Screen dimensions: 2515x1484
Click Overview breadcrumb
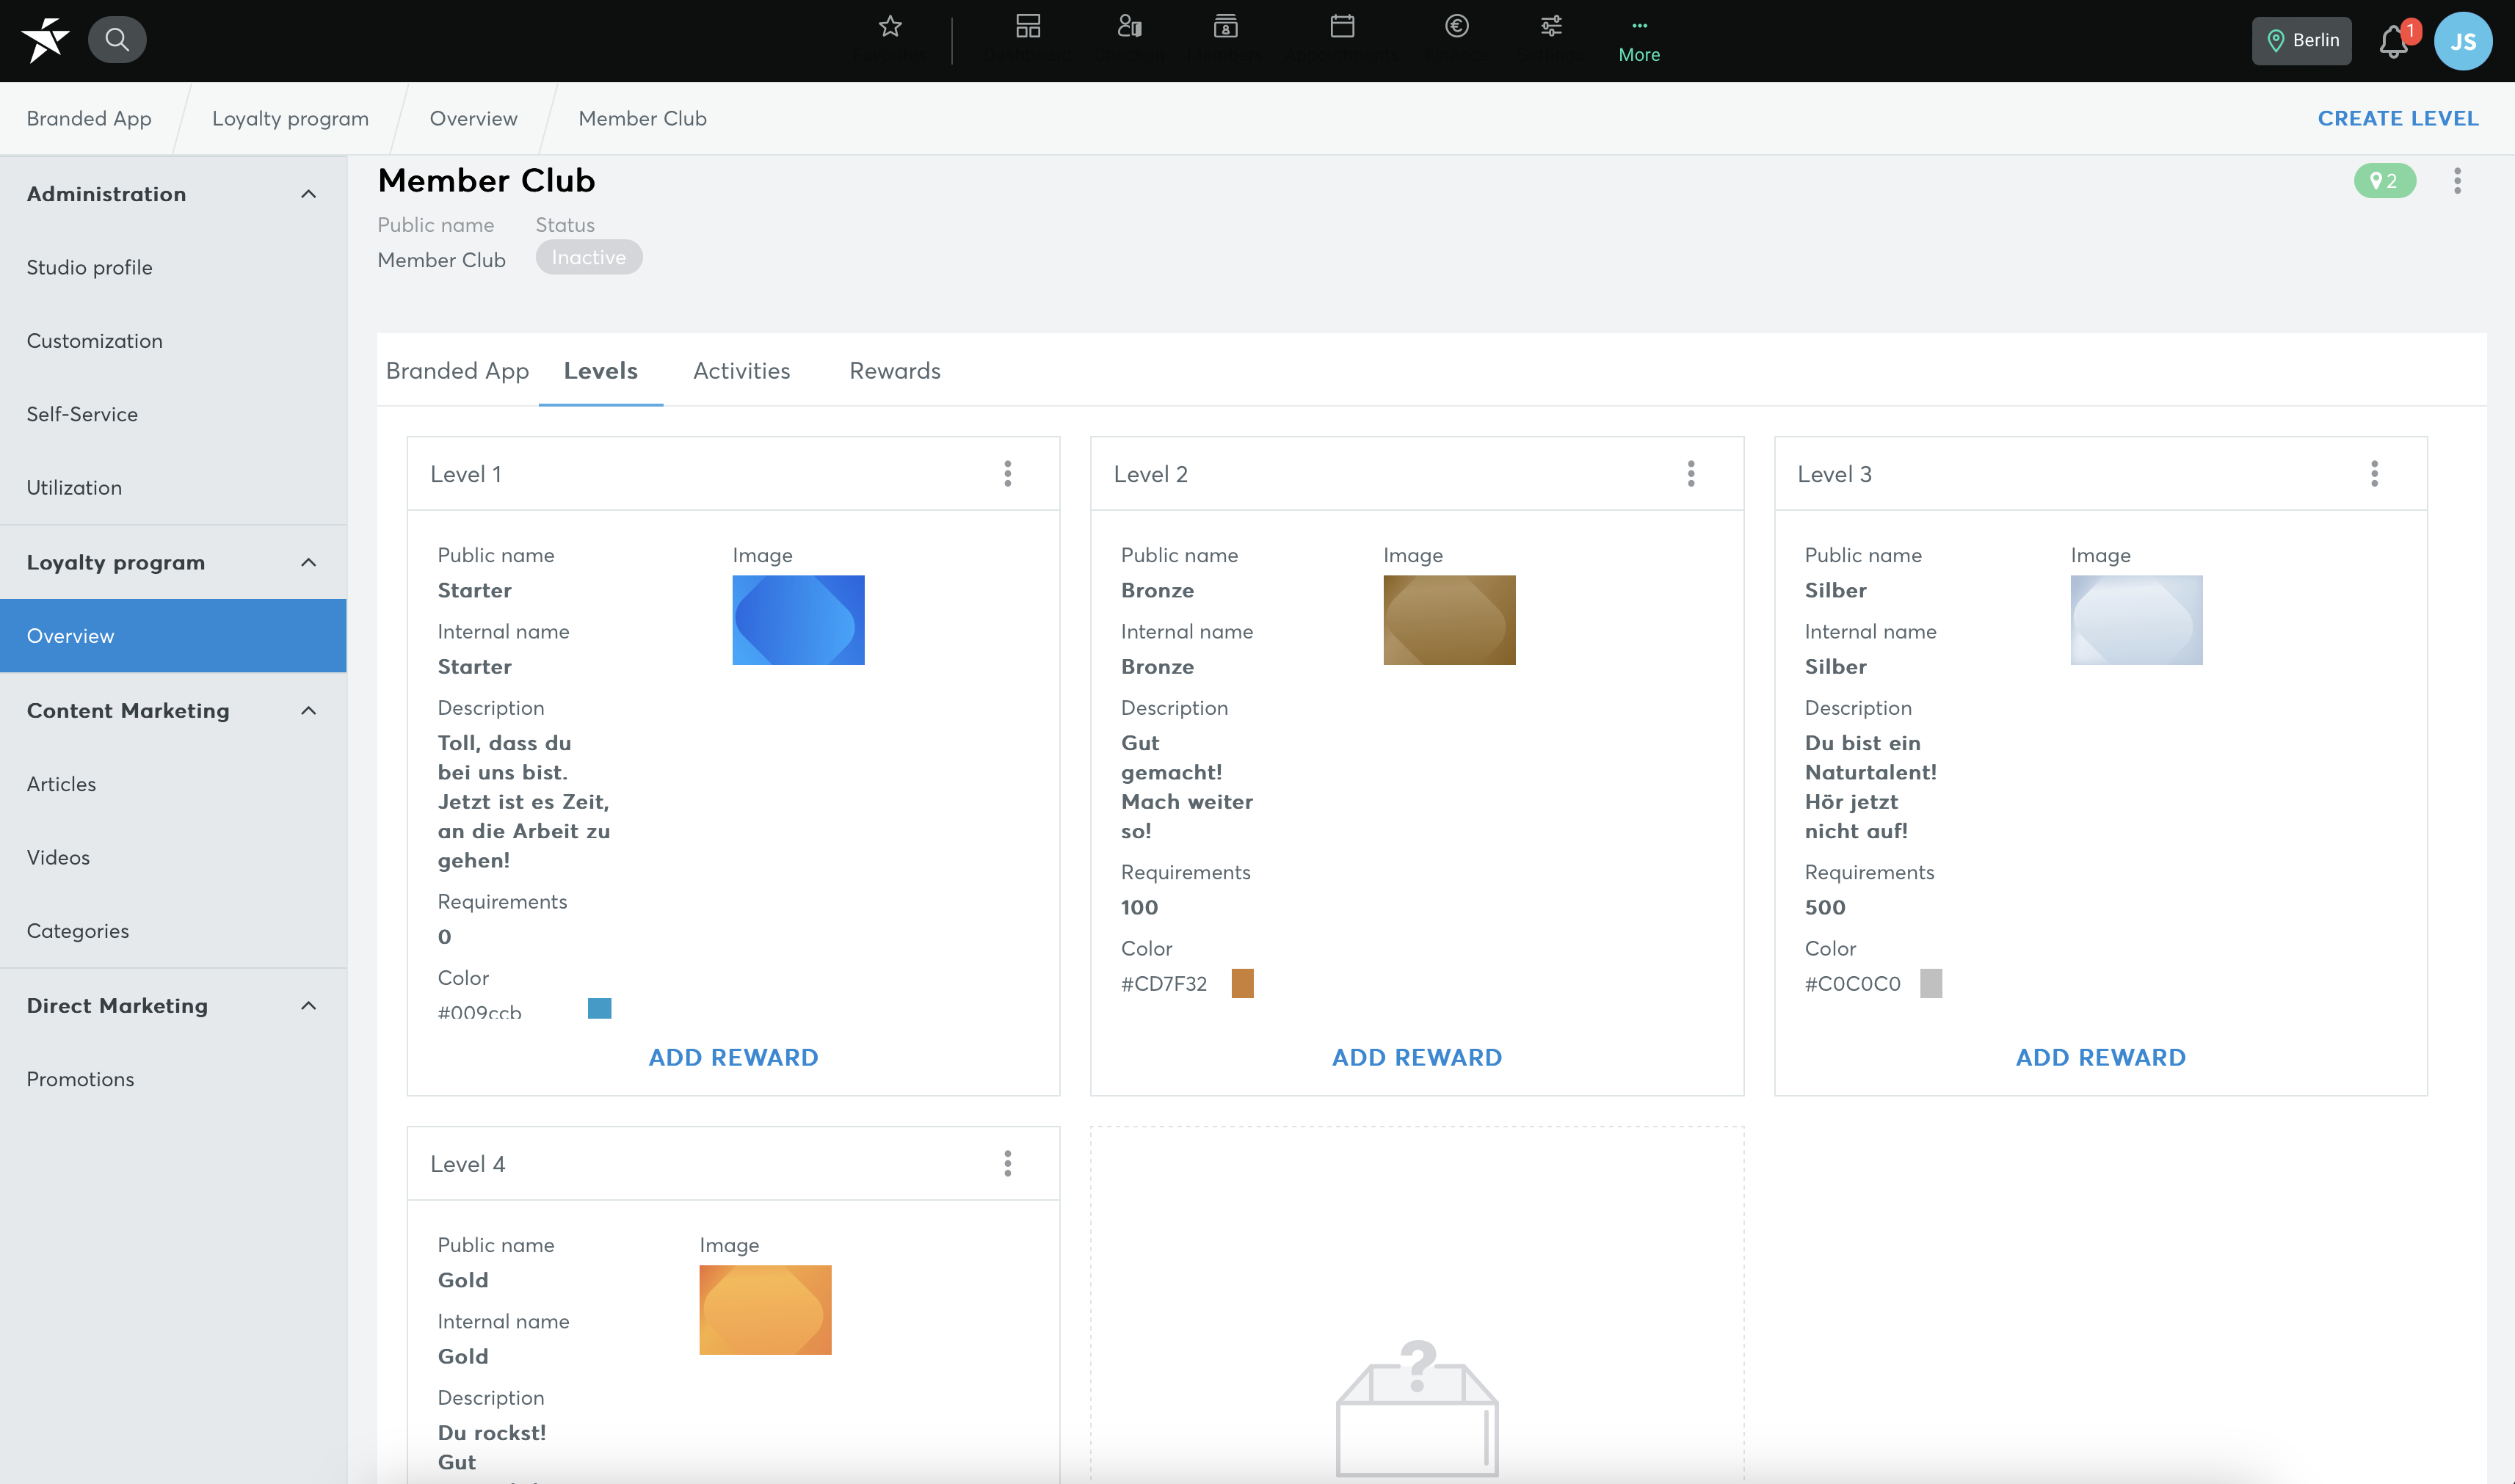473,118
